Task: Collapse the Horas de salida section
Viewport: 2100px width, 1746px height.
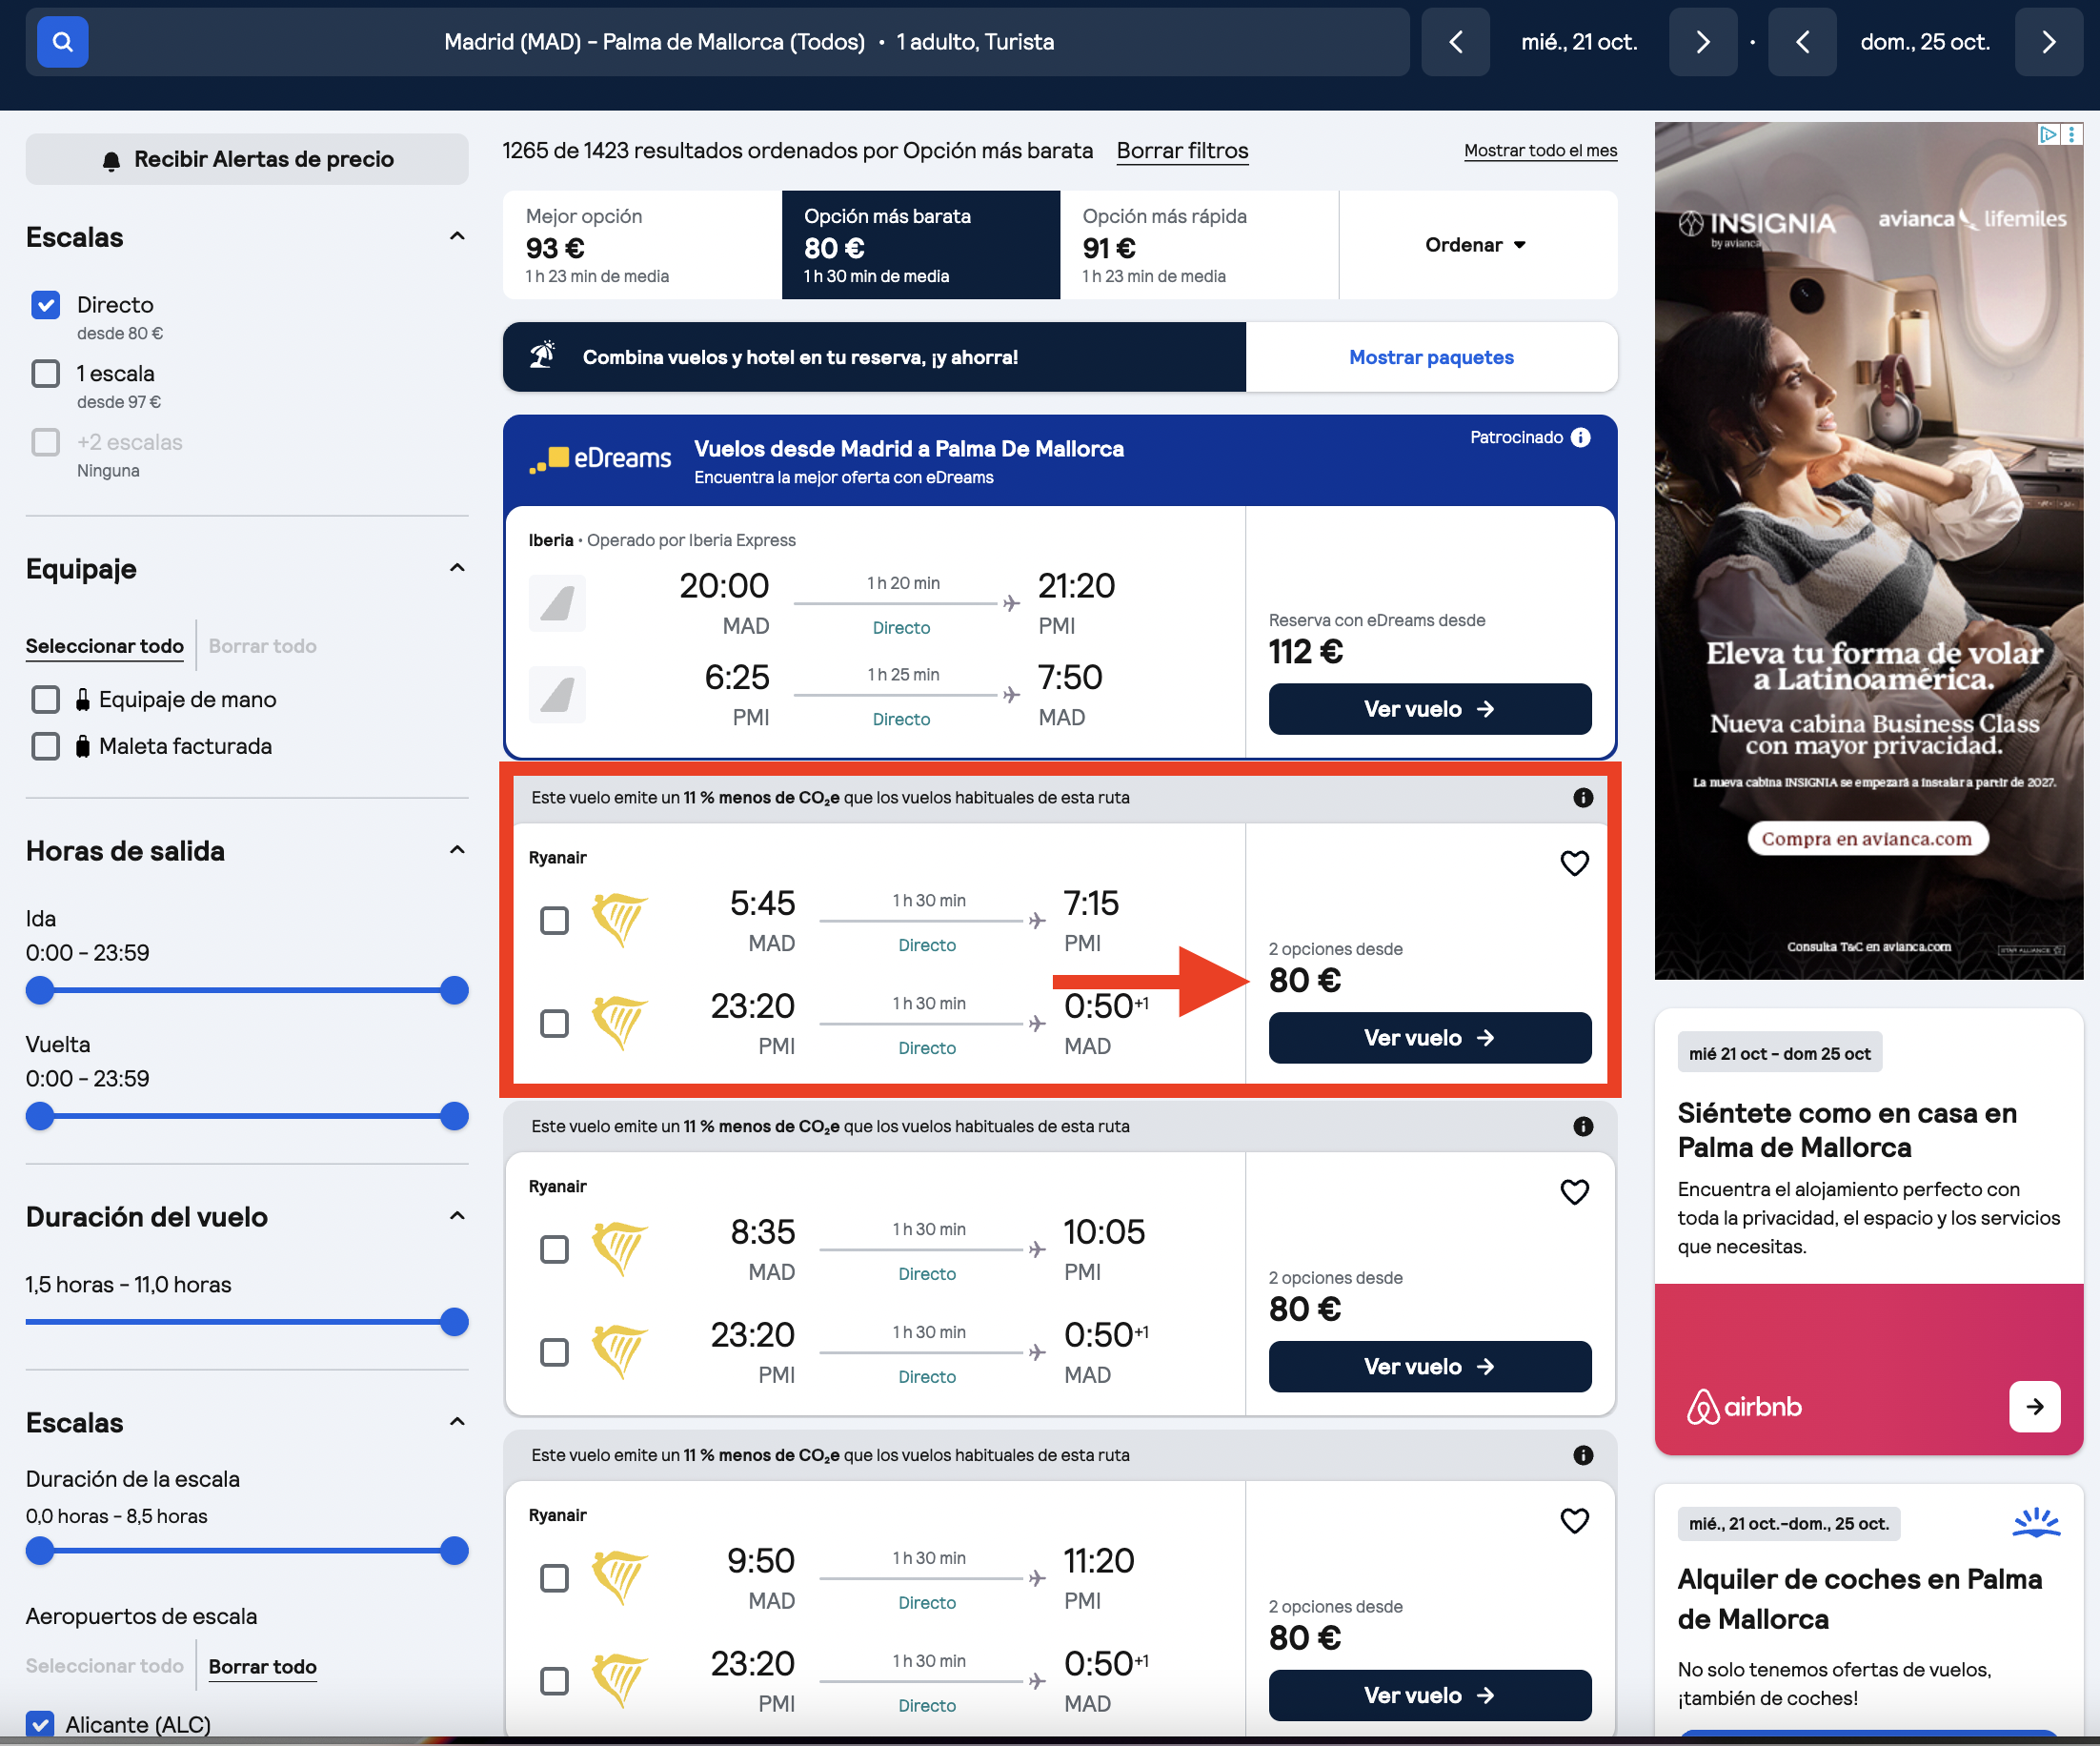Action: click(x=457, y=851)
